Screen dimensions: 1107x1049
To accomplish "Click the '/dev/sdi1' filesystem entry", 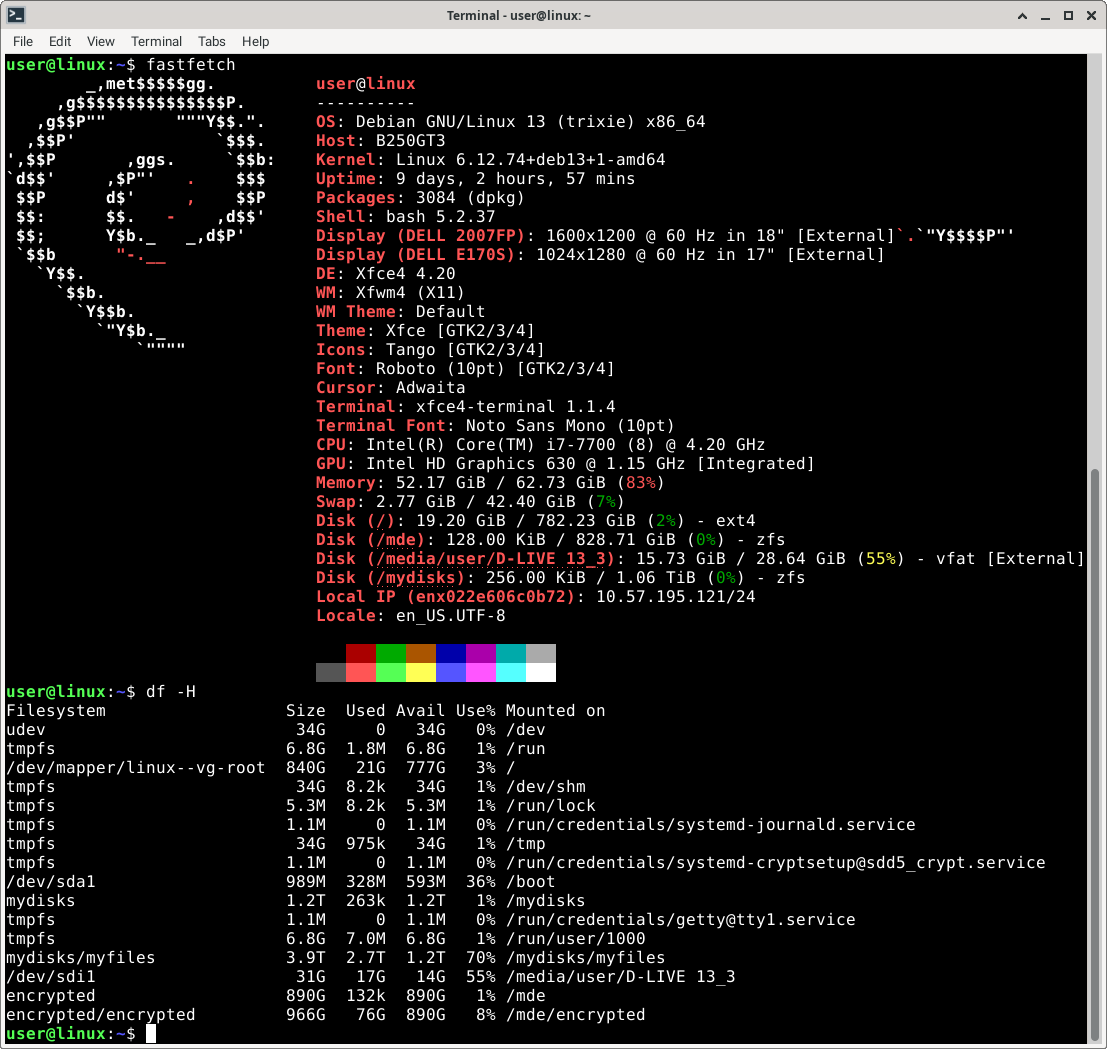I will pos(51,977).
